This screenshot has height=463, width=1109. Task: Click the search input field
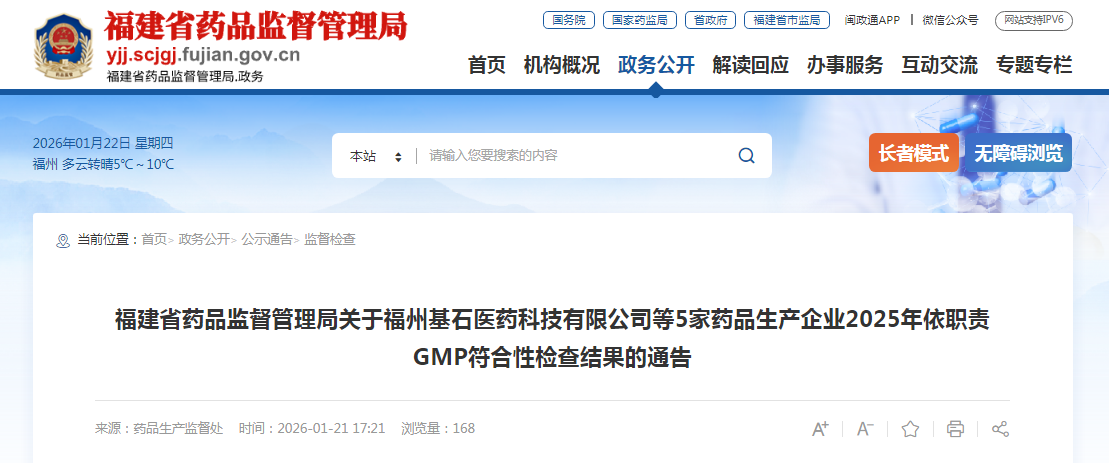[576, 156]
